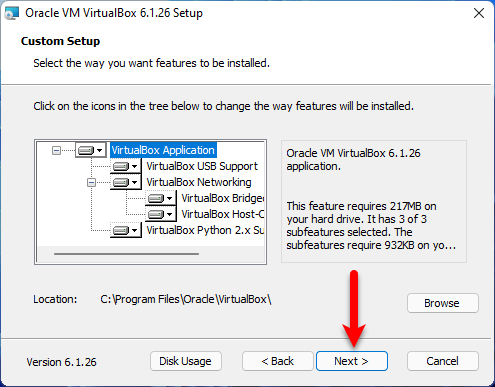The height and width of the screenshot is (387, 495).
Task: Select the VirtualBox USB Support feature
Action: [x=202, y=166]
